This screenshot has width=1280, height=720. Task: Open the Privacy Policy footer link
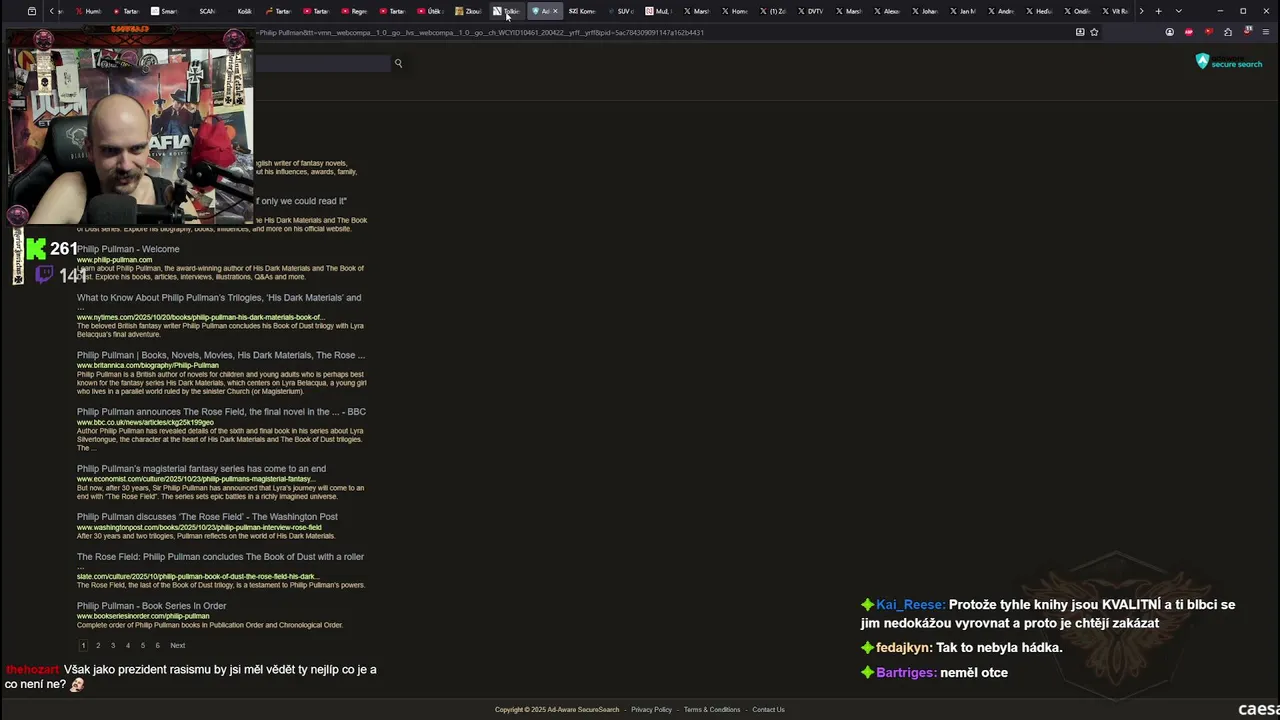click(x=651, y=710)
